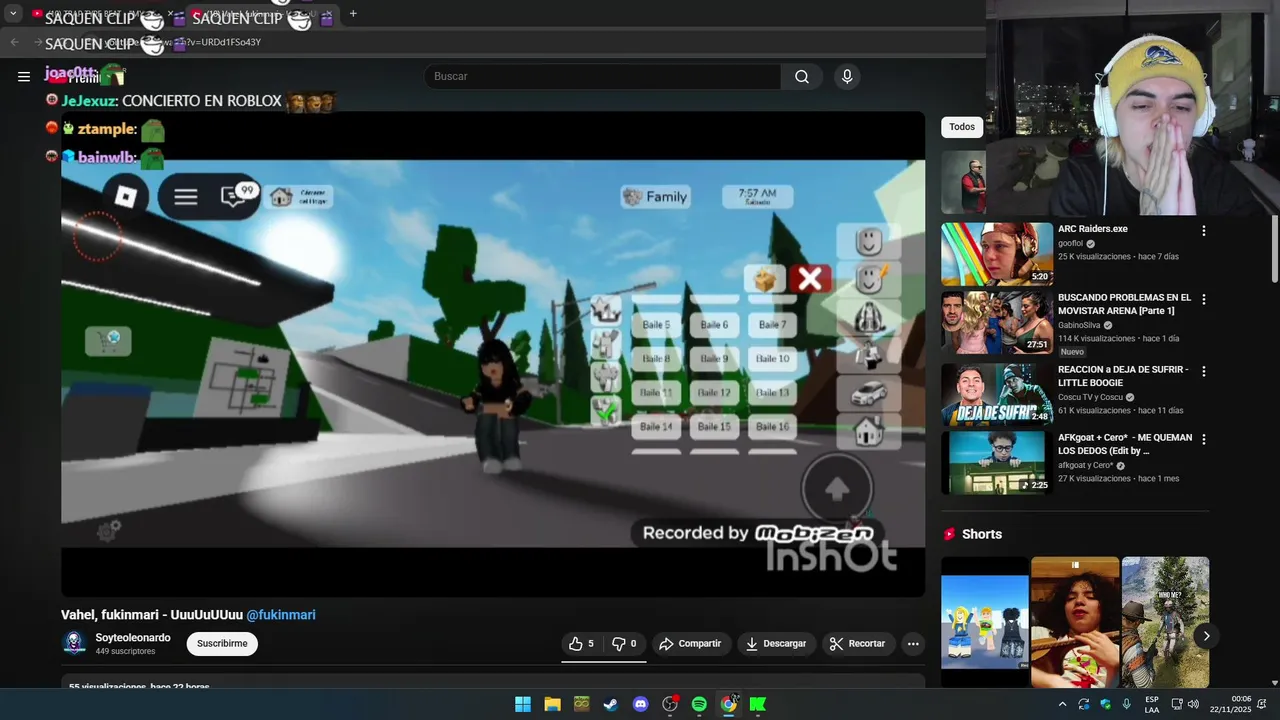Image resolution: width=1280 pixels, height=720 pixels.
Task: Go back with browser back arrow
Action: tap(14, 42)
